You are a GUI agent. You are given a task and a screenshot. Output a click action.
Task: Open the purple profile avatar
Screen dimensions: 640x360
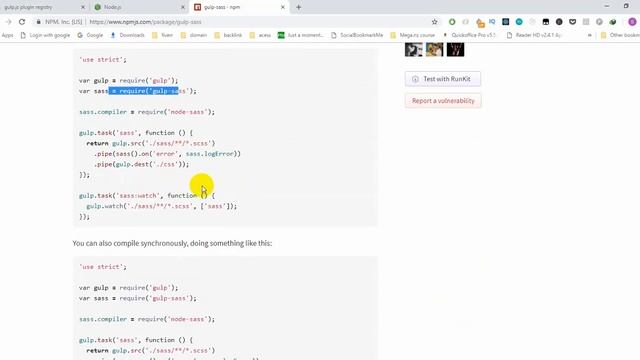[x=632, y=22]
